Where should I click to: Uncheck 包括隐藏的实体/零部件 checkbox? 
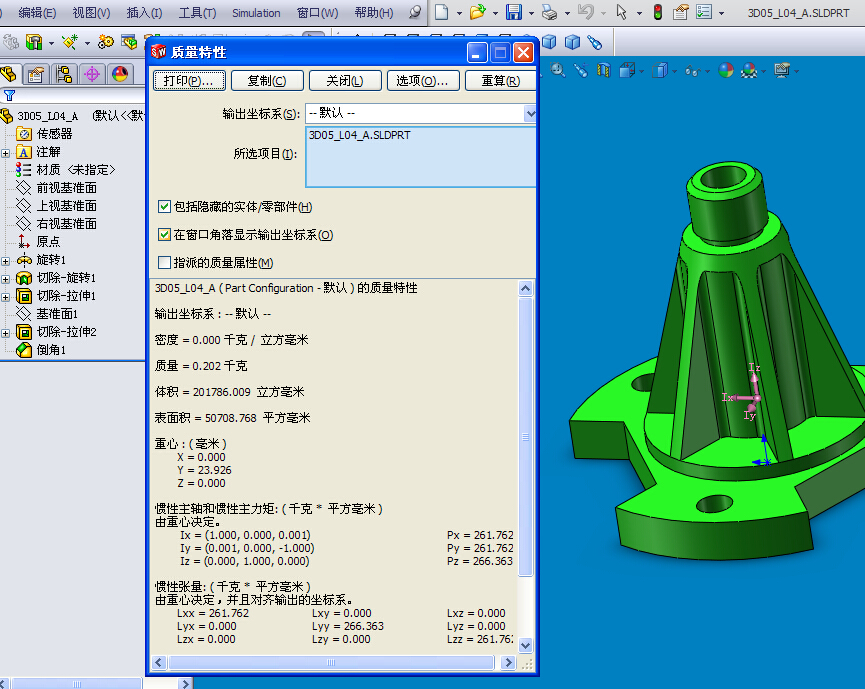(x=165, y=207)
